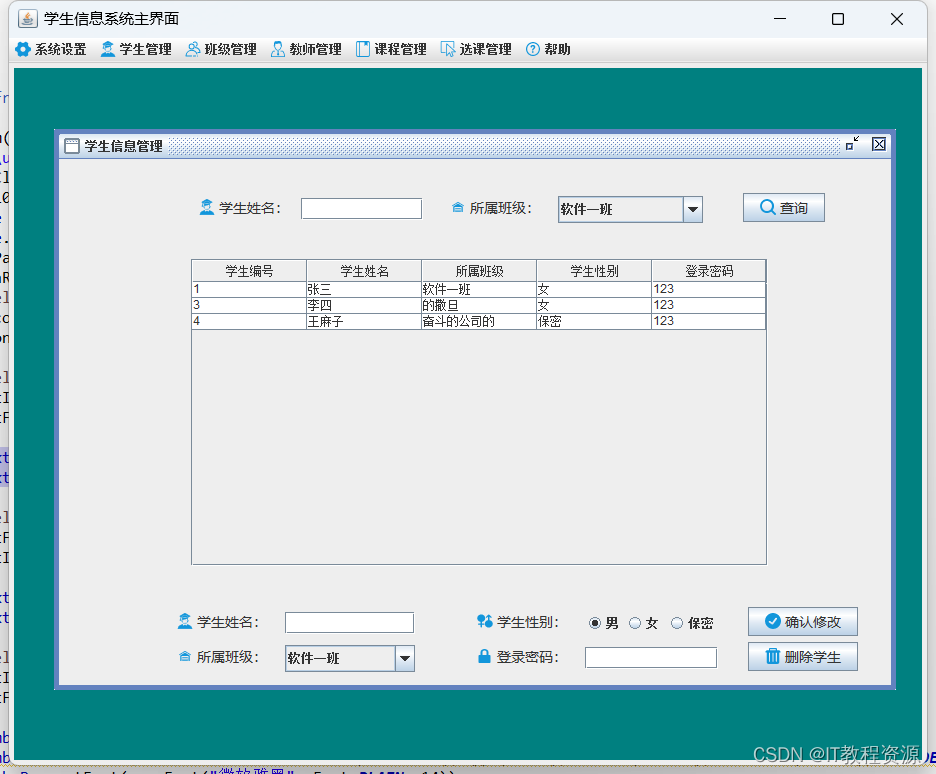Click the 查询 search button
The height and width of the screenshot is (774, 936).
(x=784, y=208)
